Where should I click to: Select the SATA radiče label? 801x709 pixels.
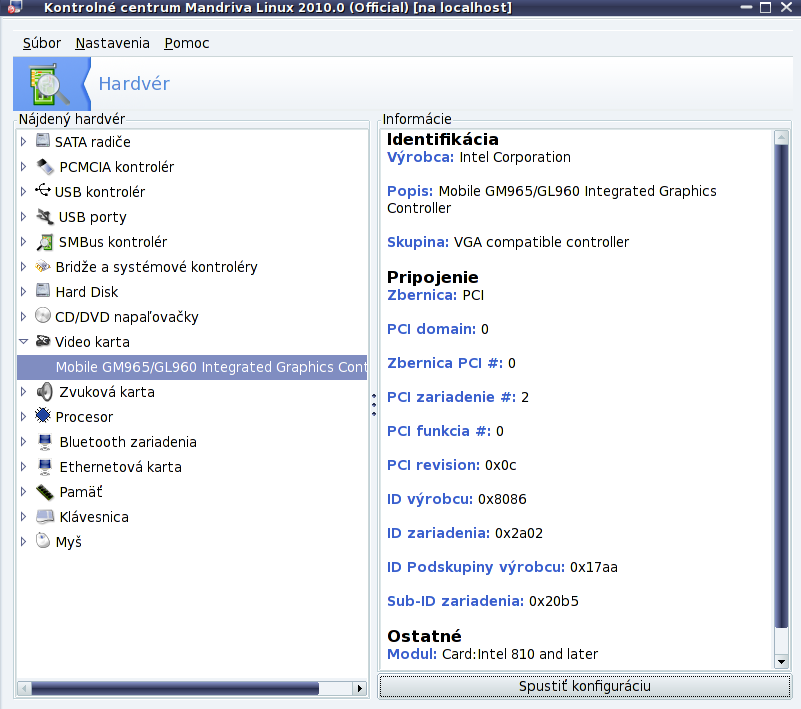tap(92, 142)
